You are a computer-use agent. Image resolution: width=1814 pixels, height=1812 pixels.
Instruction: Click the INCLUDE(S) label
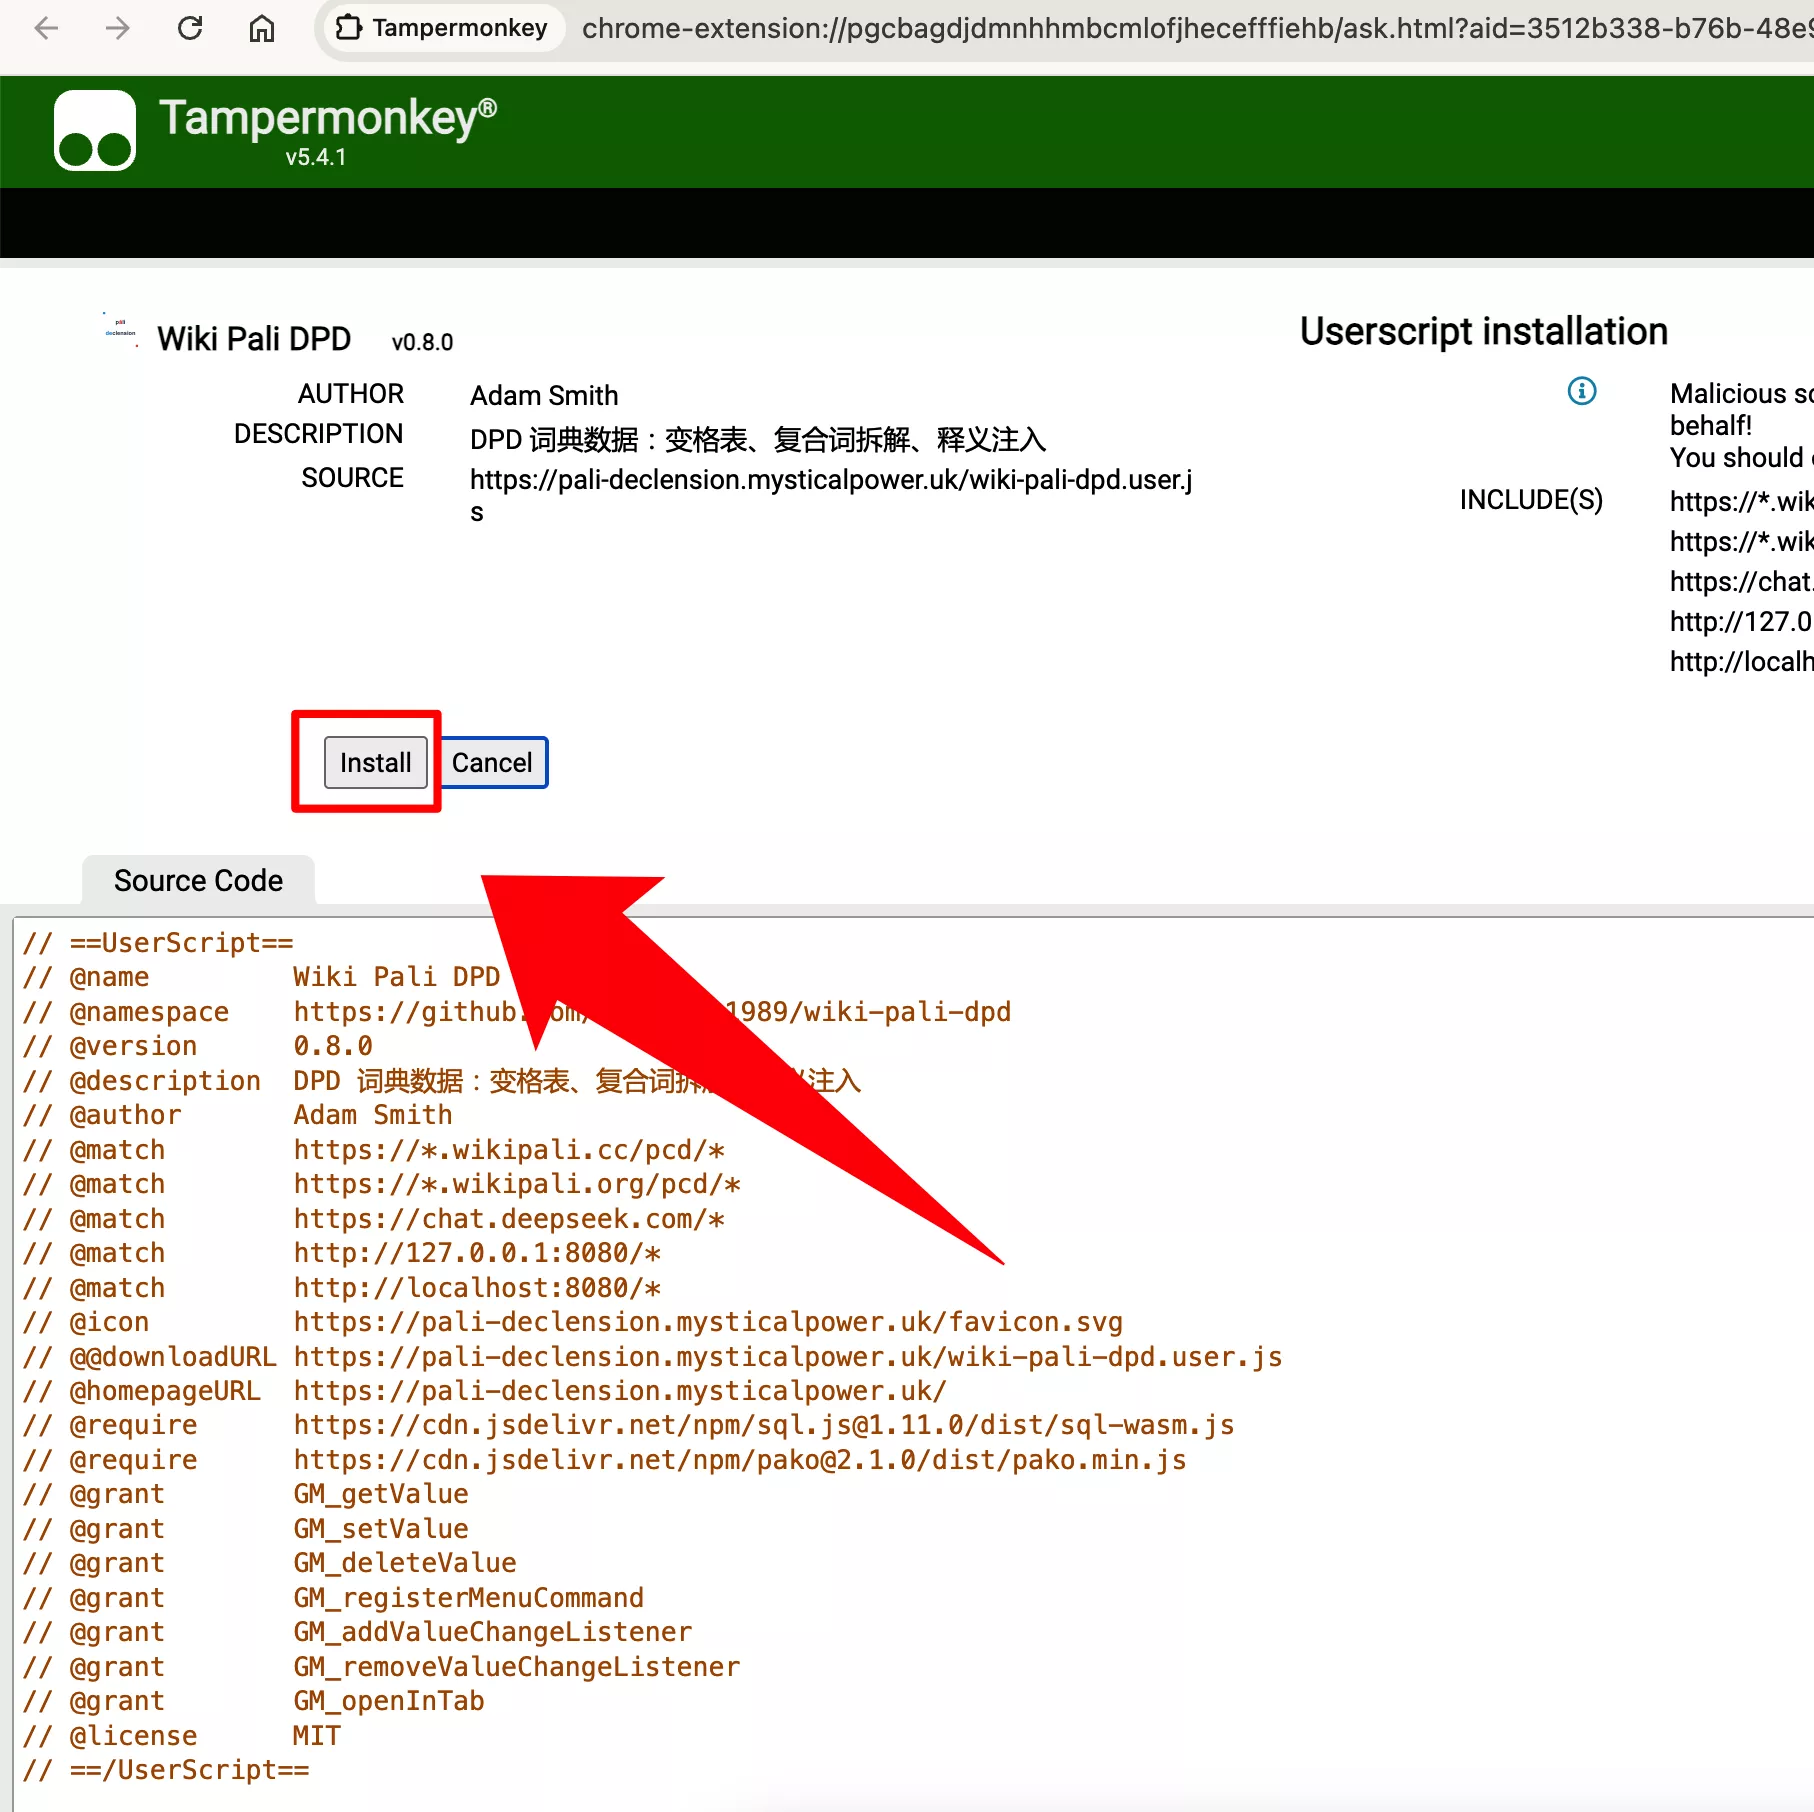(1531, 500)
